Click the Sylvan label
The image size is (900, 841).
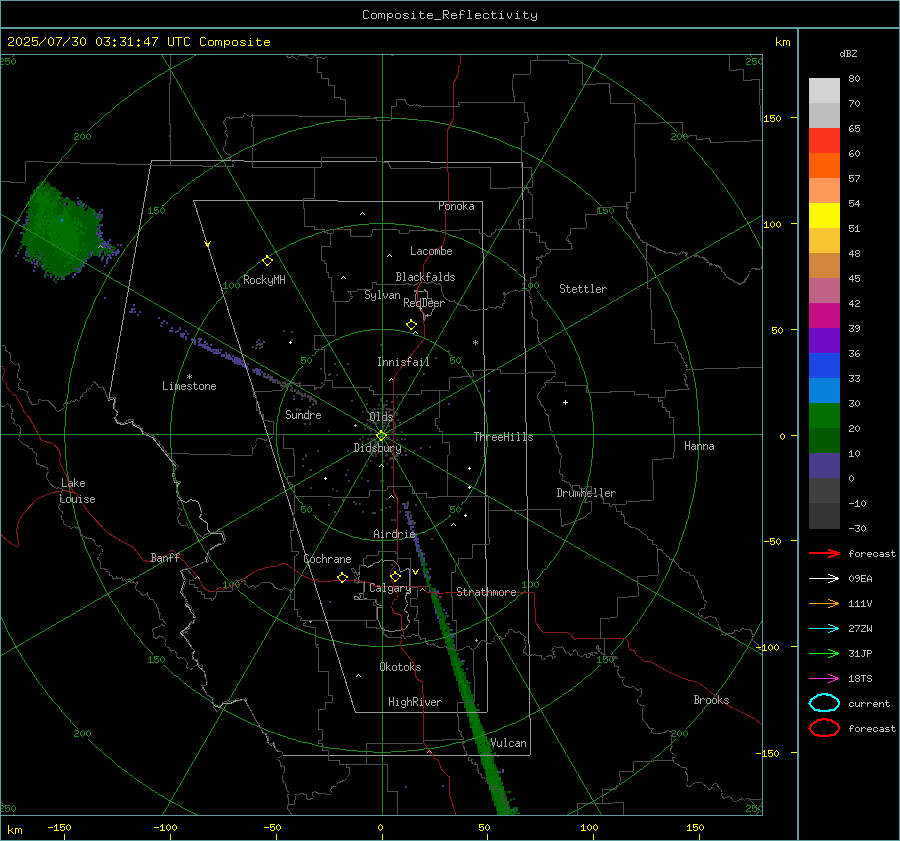tap(382, 295)
